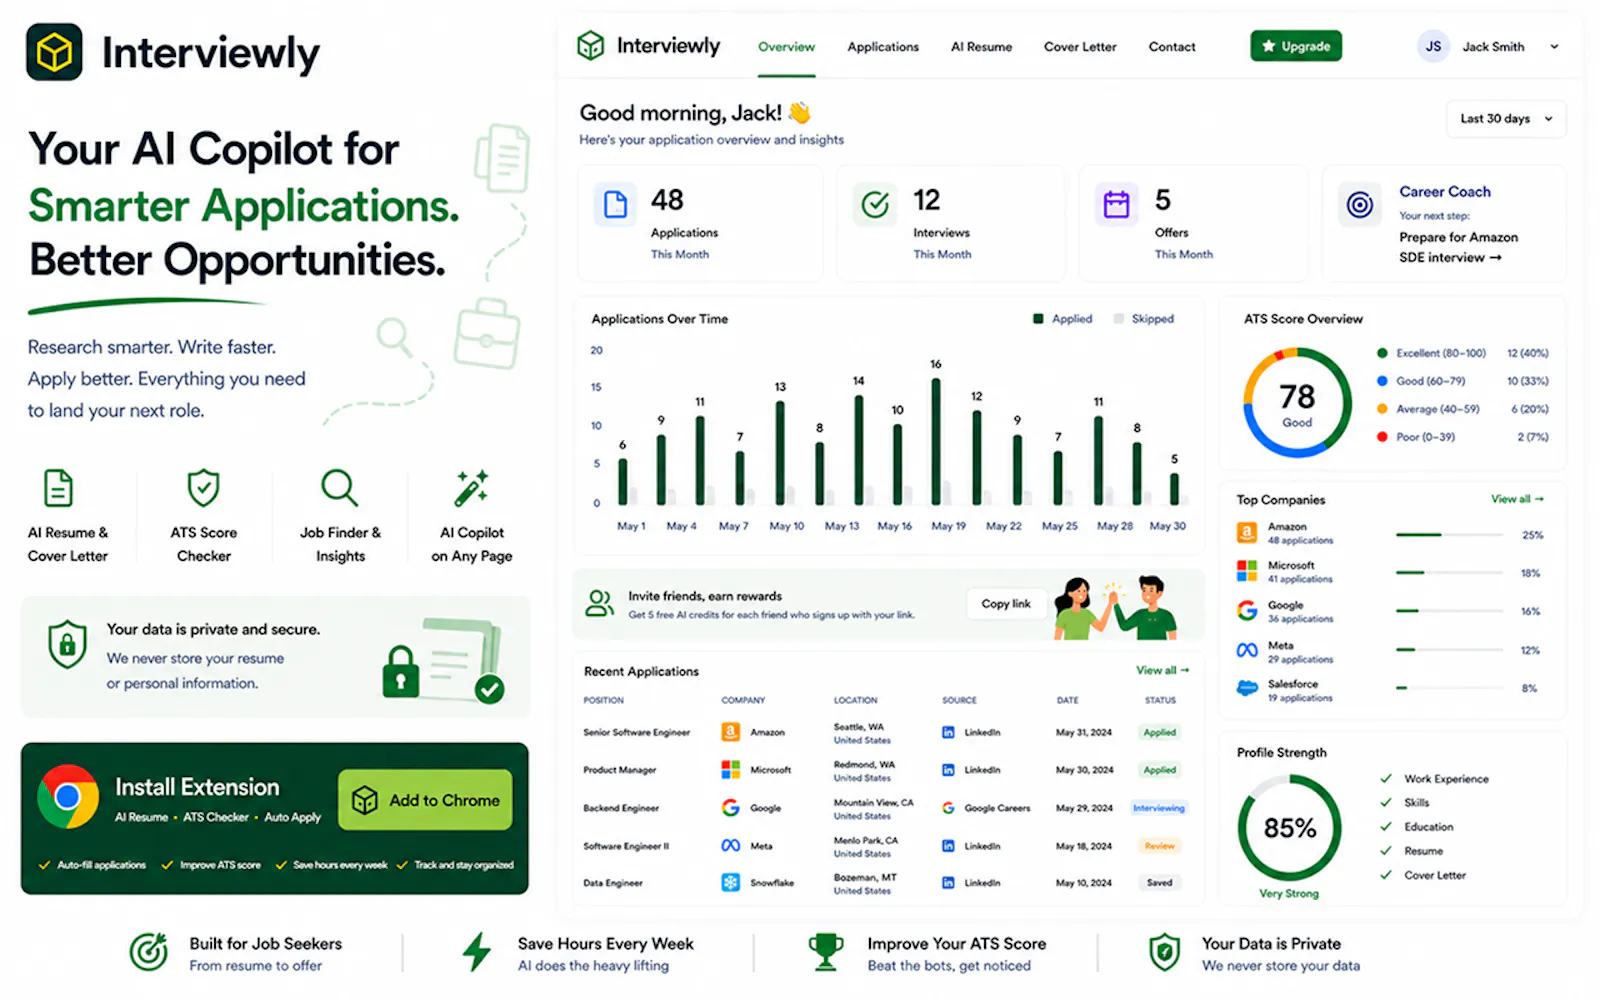Click the Google logo in Top Companies
The width and height of the screenshot is (1600, 1000).
(1247, 610)
